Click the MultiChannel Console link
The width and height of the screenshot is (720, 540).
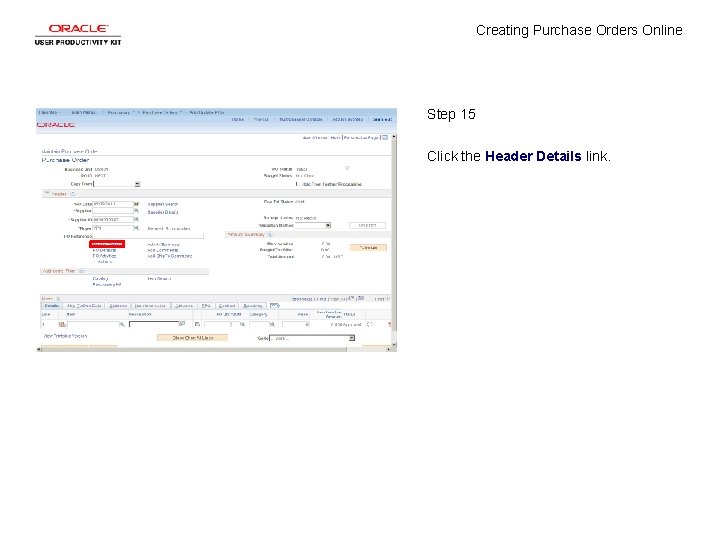301,119
